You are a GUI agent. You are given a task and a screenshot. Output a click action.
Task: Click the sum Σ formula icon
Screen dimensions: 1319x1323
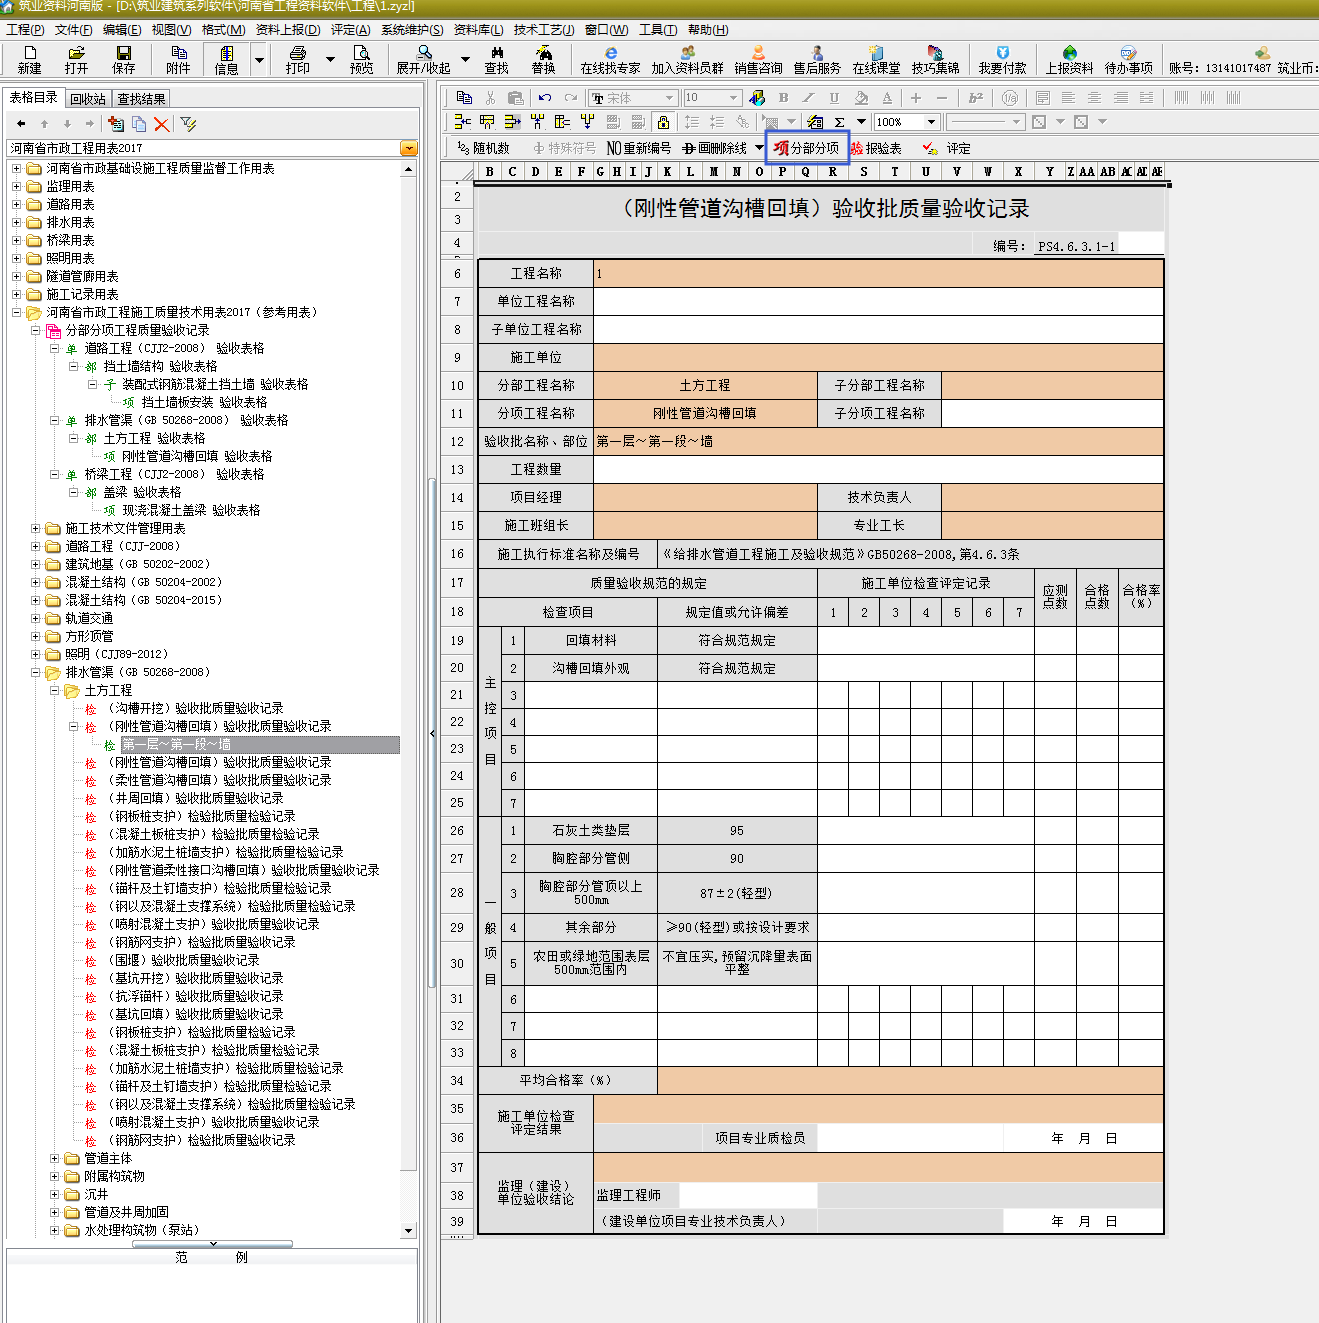(839, 122)
